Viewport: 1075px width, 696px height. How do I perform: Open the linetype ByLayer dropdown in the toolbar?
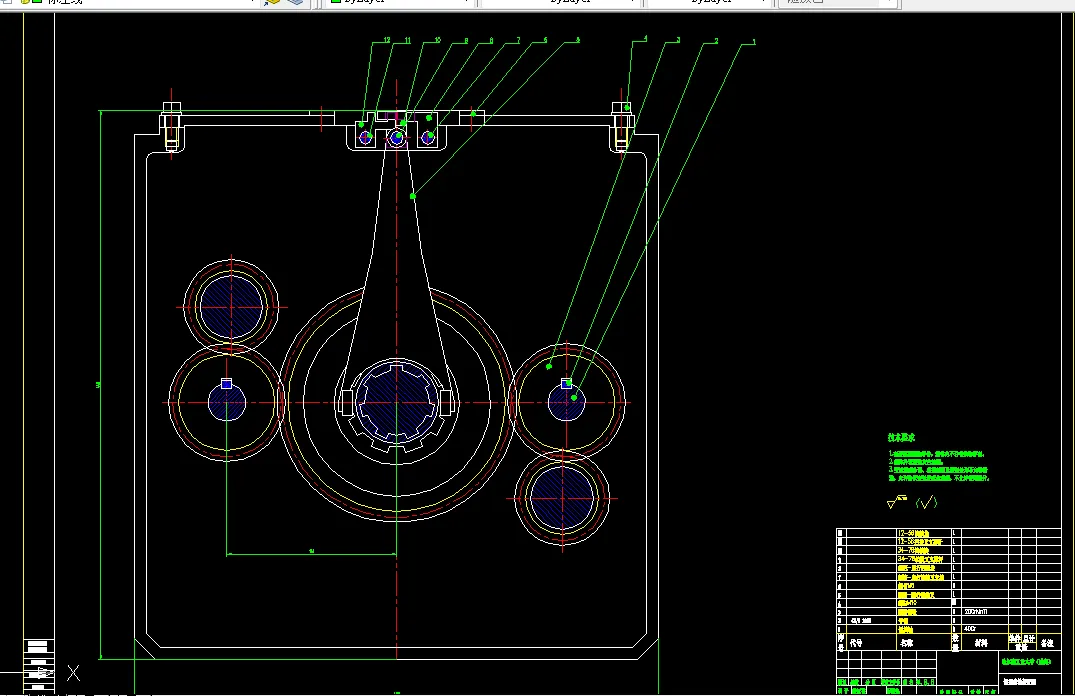click(560, 2)
